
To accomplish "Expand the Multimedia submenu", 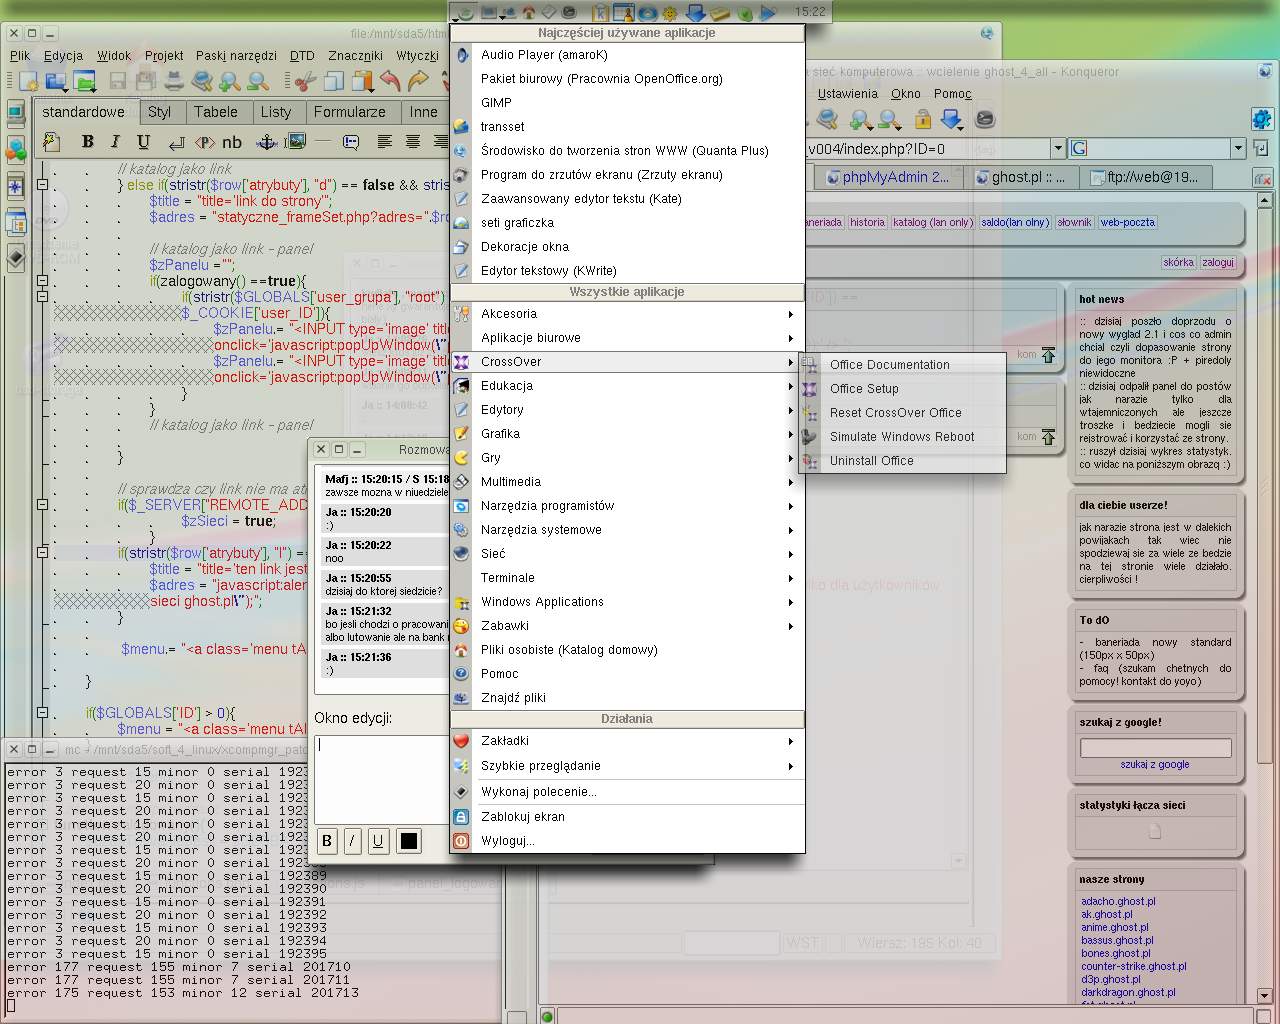I will (x=627, y=482).
